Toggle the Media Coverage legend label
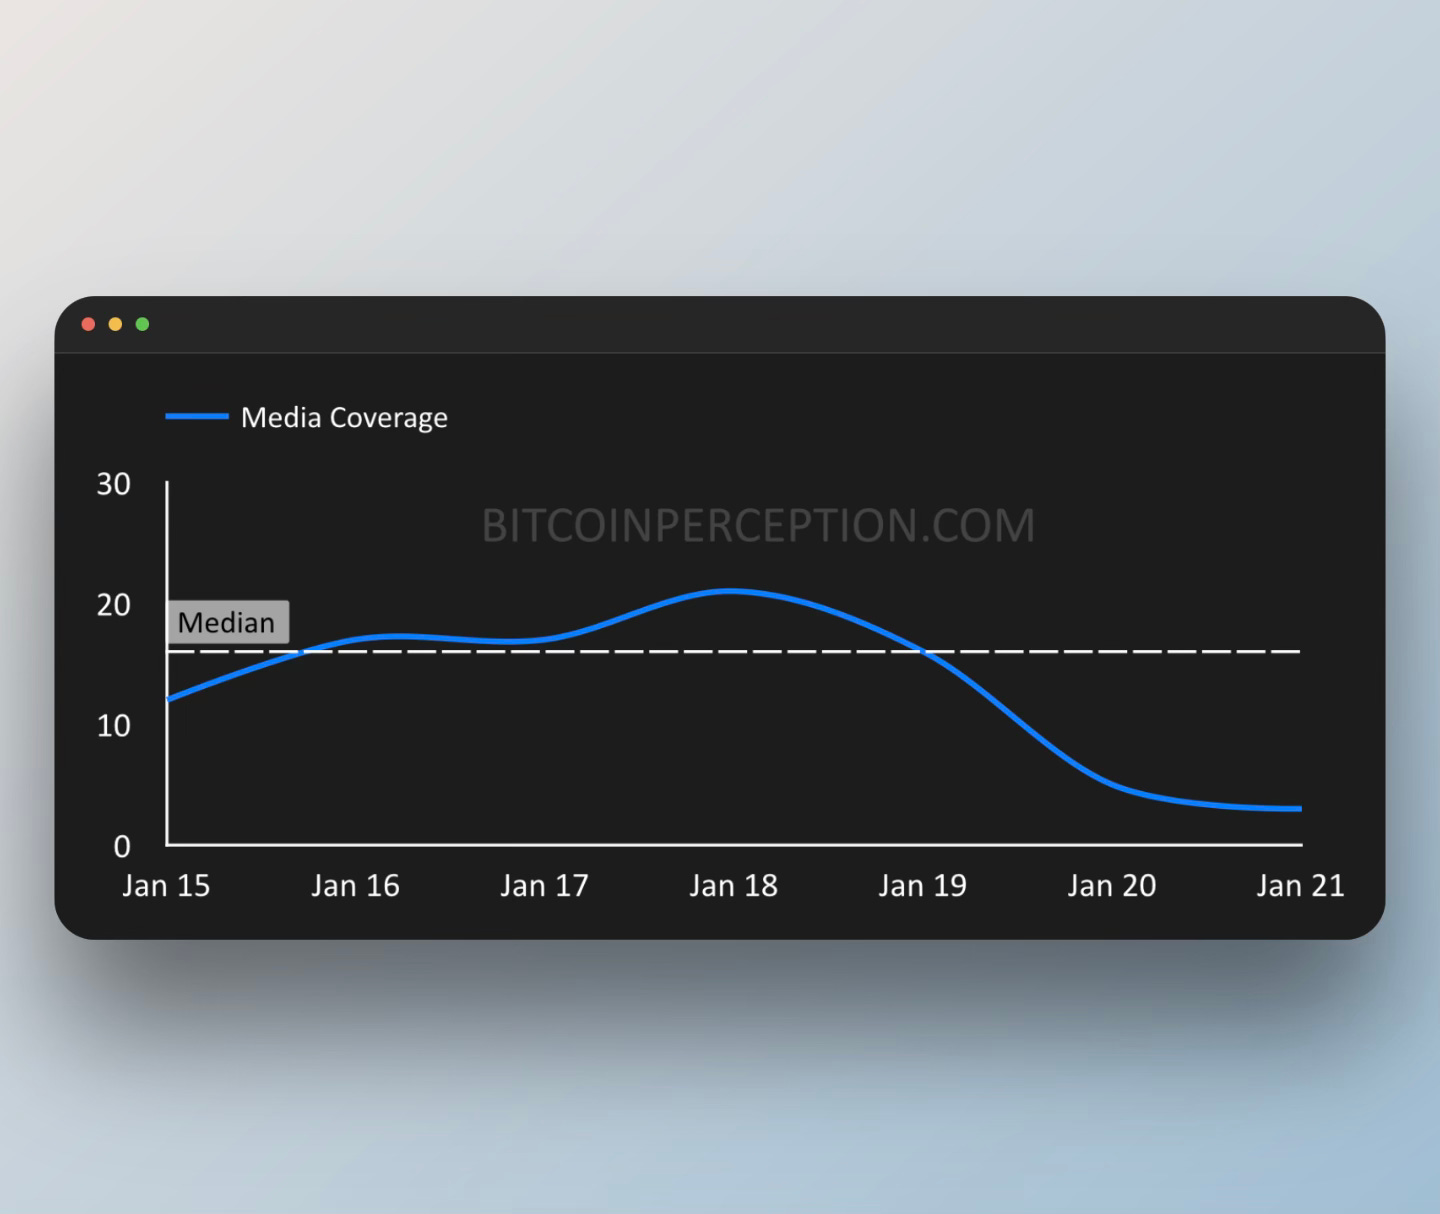The image size is (1440, 1214). 344,417
